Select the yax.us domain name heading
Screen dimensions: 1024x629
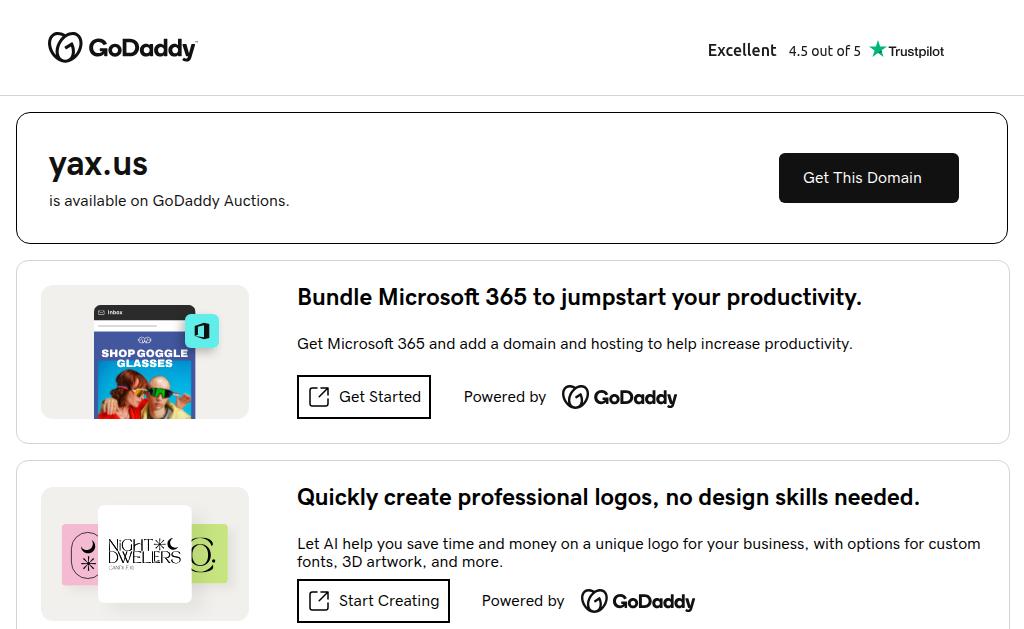pyautogui.click(x=98, y=164)
